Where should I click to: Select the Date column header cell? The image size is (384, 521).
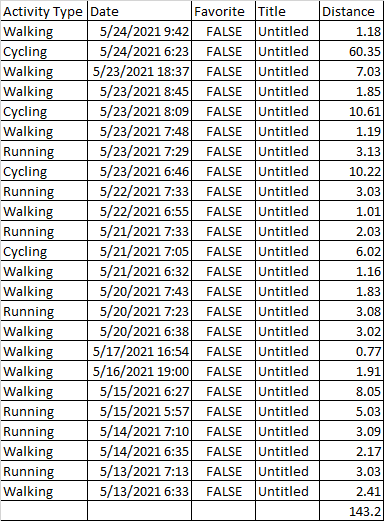point(139,11)
